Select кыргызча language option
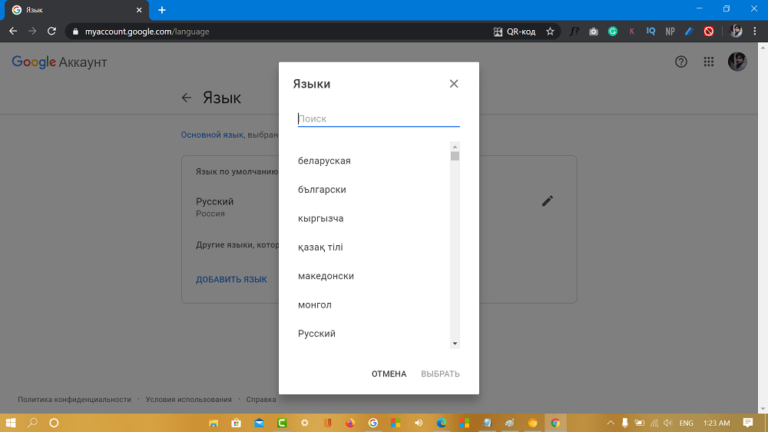 pyautogui.click(x=320, y=219)
